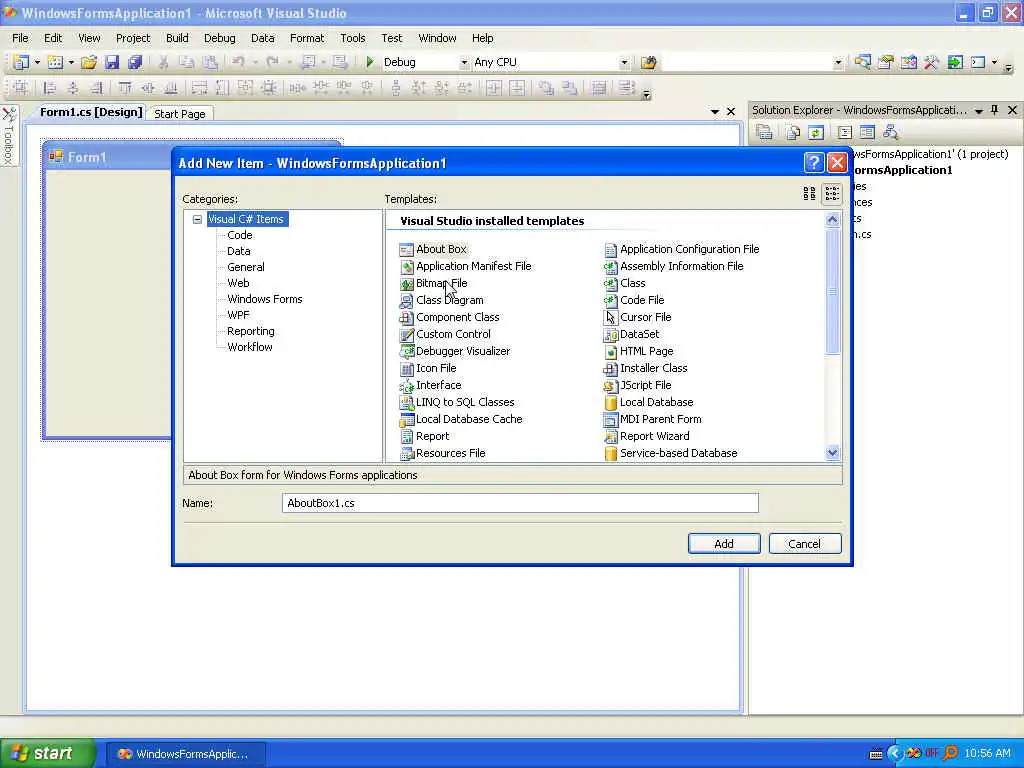
Task: Toggle auto-hide pin on Solution Explorer
Action: click(x=995, y=110)
